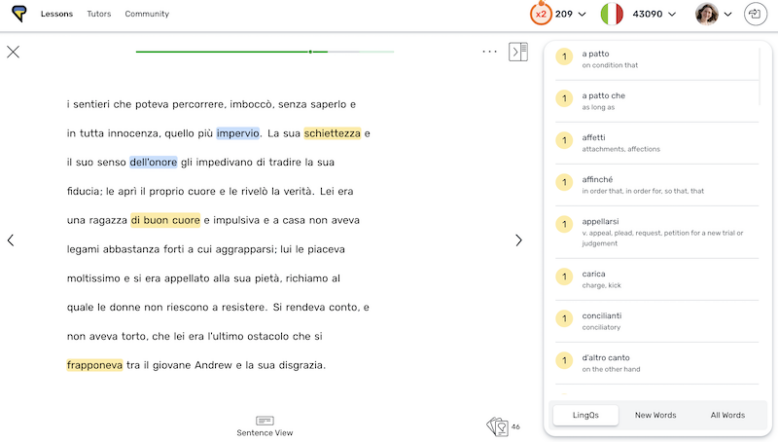
Task: Click the highlighted word schiettezza
Action: point(332,133)
